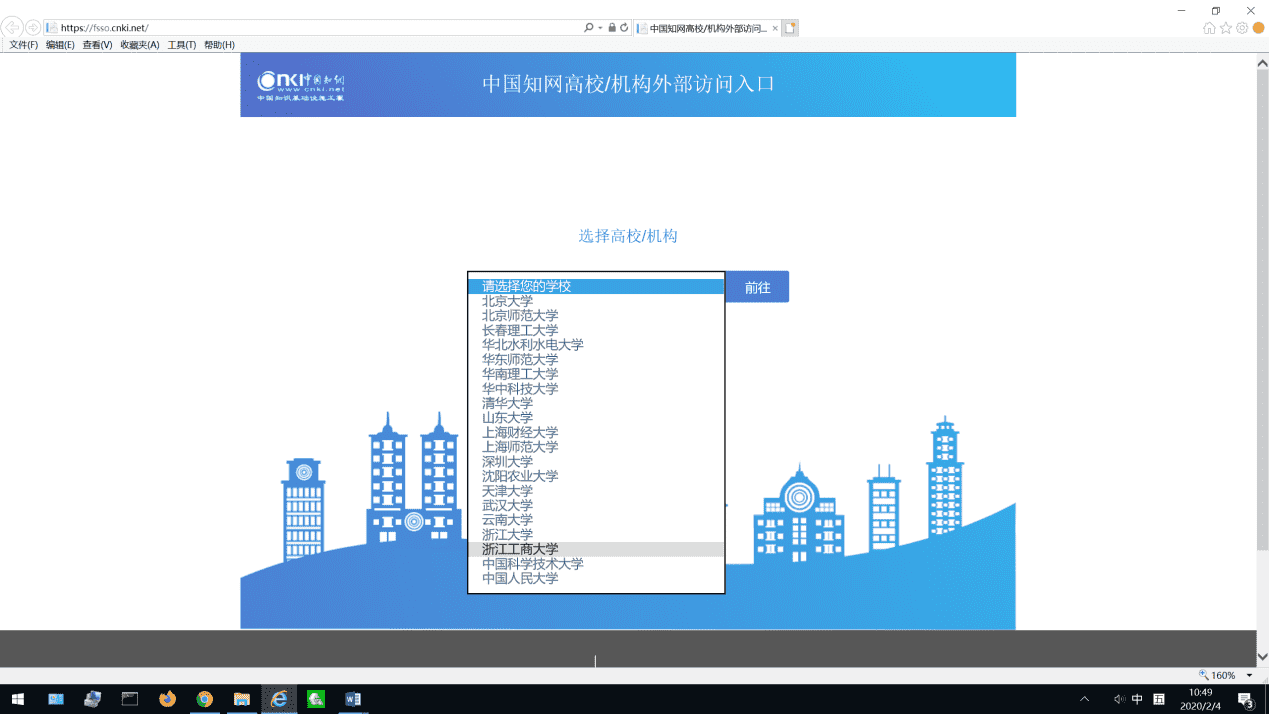Viewport: 1269px width, 714px height.
Task: Launch Word from the taskbar
Action: (353, 699)
